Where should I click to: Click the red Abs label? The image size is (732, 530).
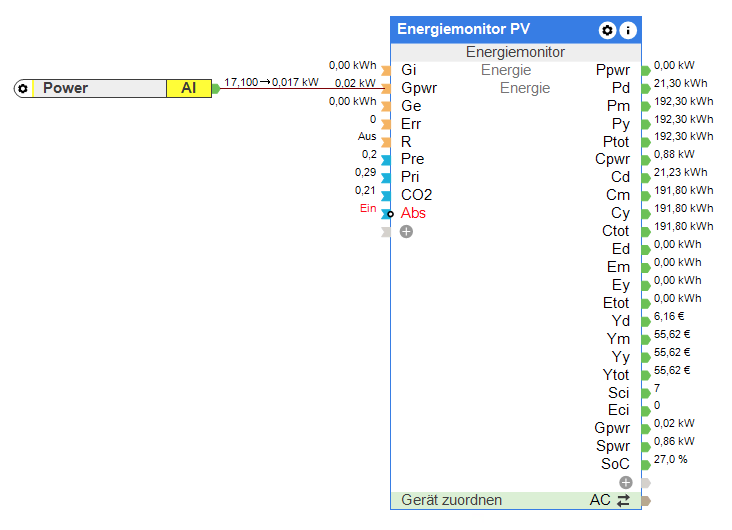(x=413, y=213)
